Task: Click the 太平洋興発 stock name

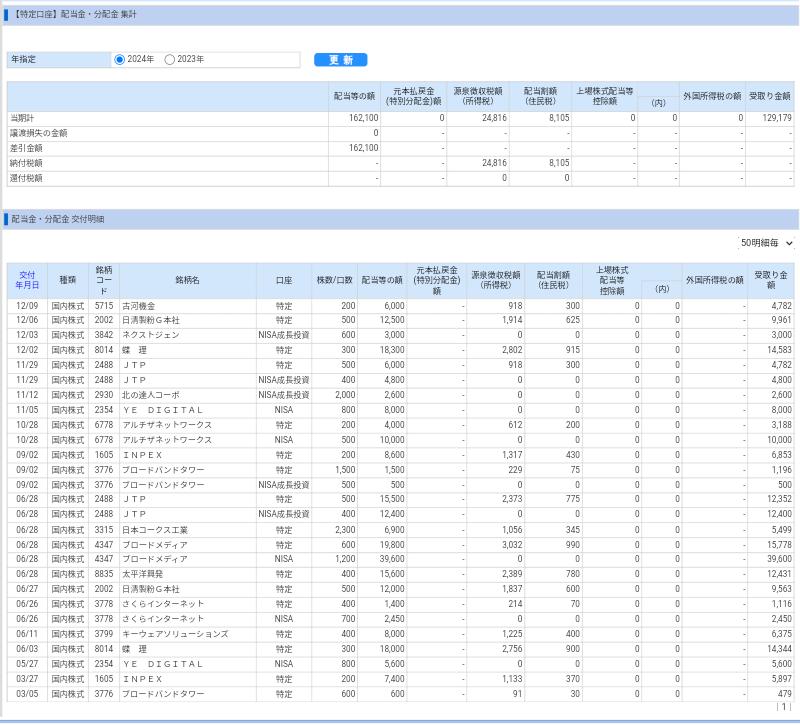Action: (142, 574)
